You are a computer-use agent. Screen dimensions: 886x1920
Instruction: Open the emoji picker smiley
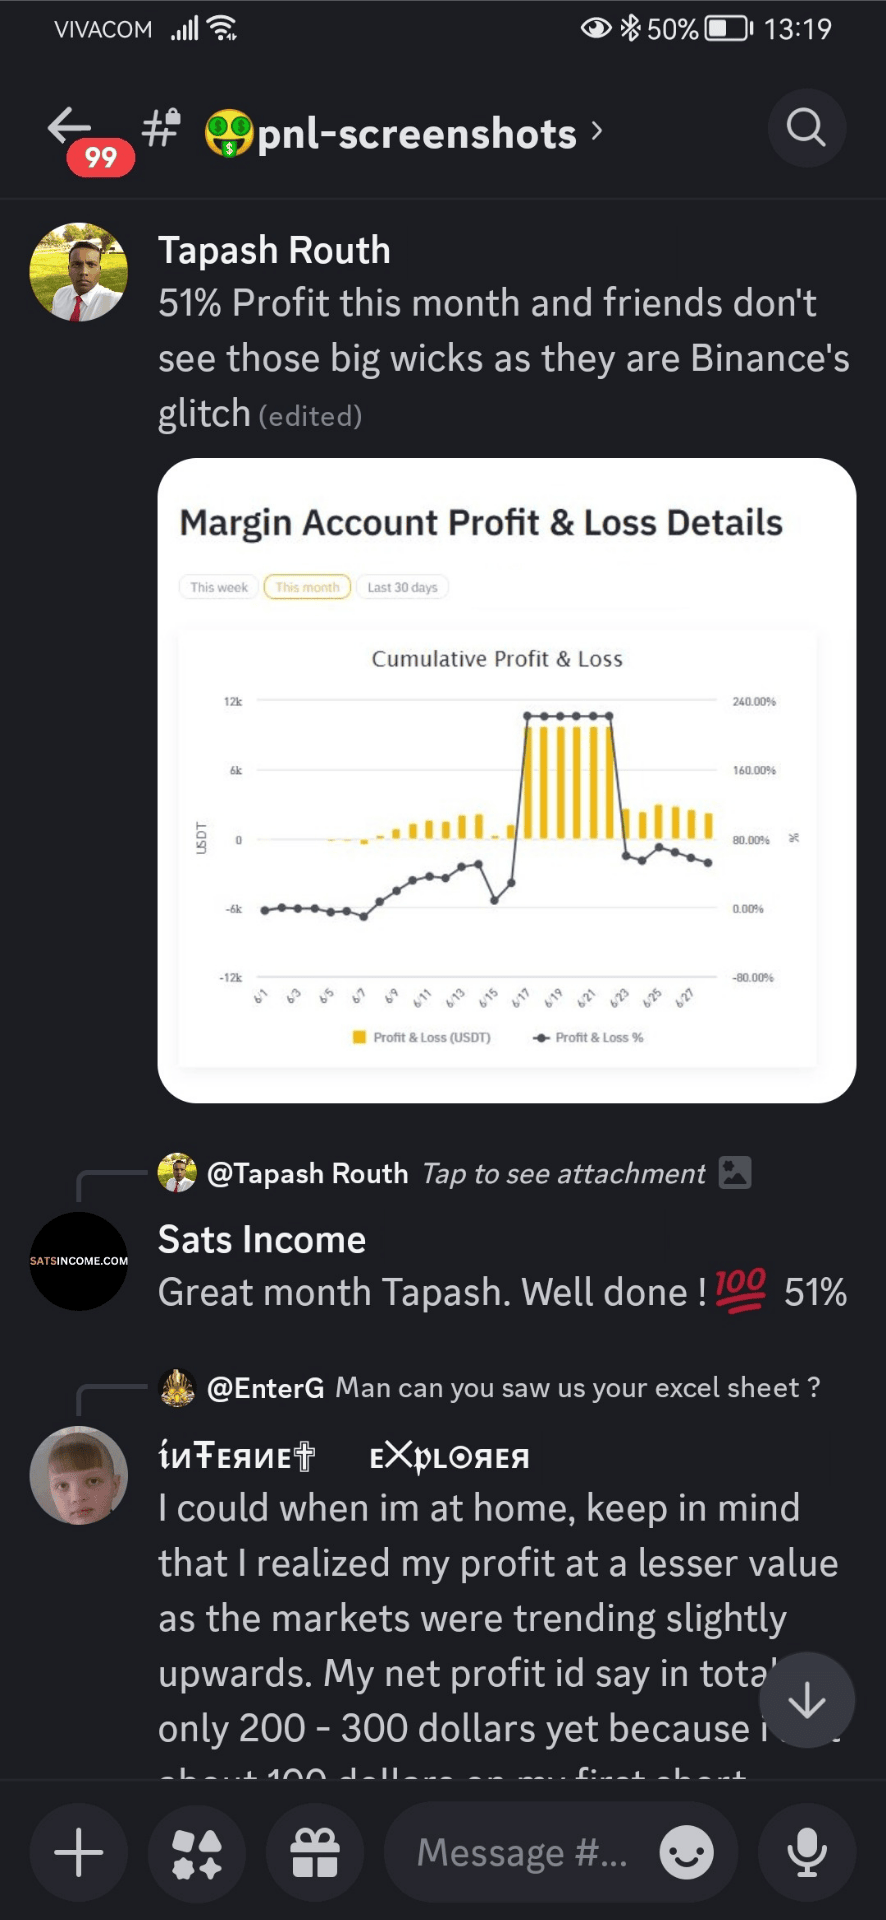(686, 1853)
